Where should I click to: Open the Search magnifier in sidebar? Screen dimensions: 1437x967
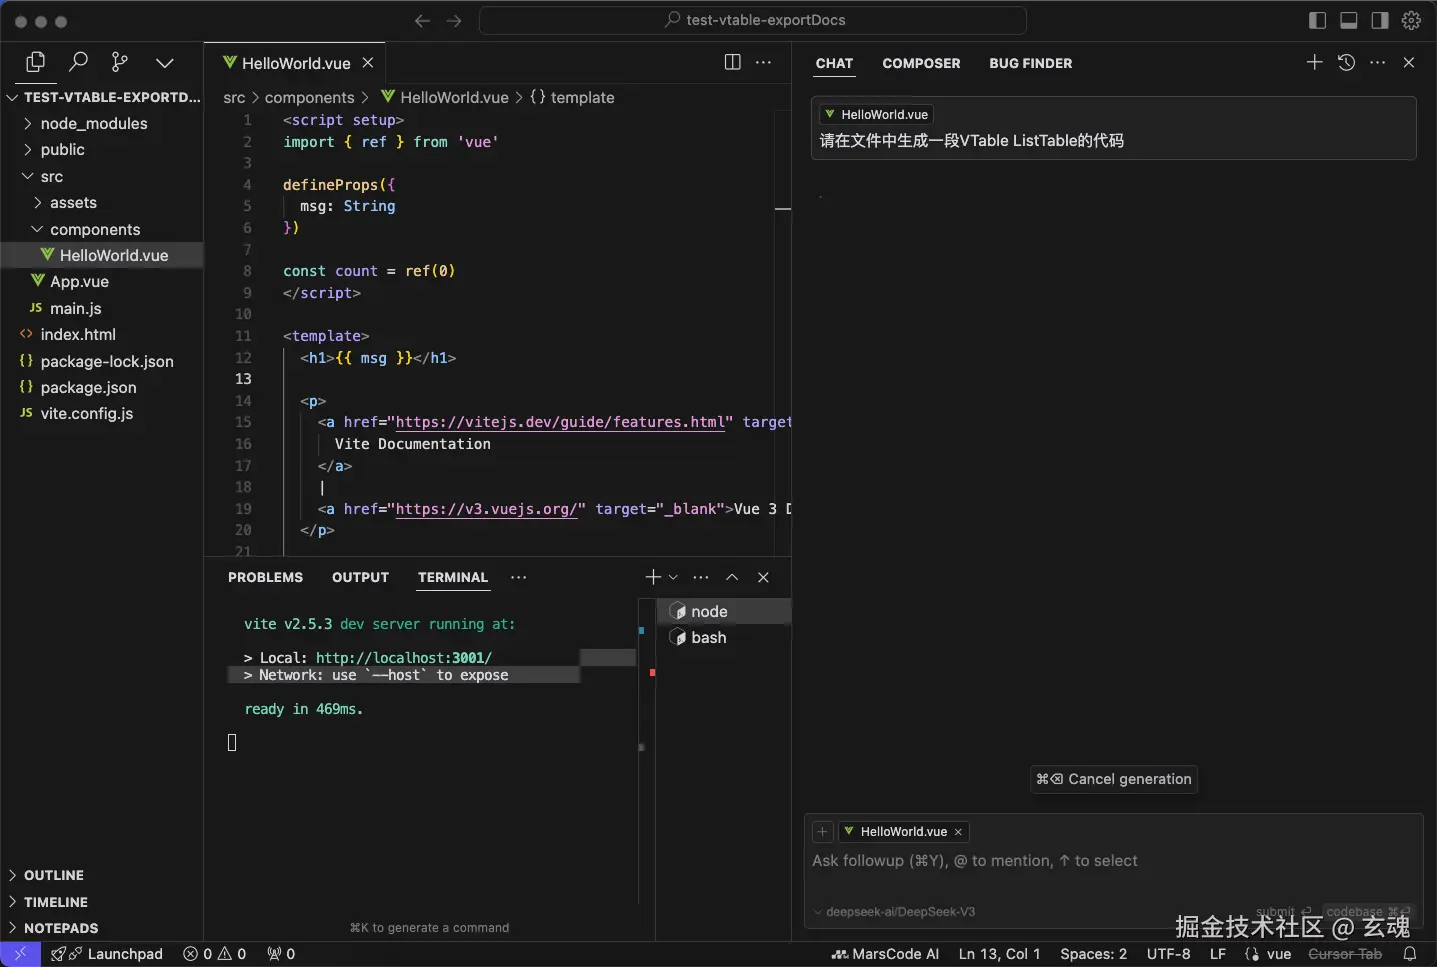pos(78,62)
